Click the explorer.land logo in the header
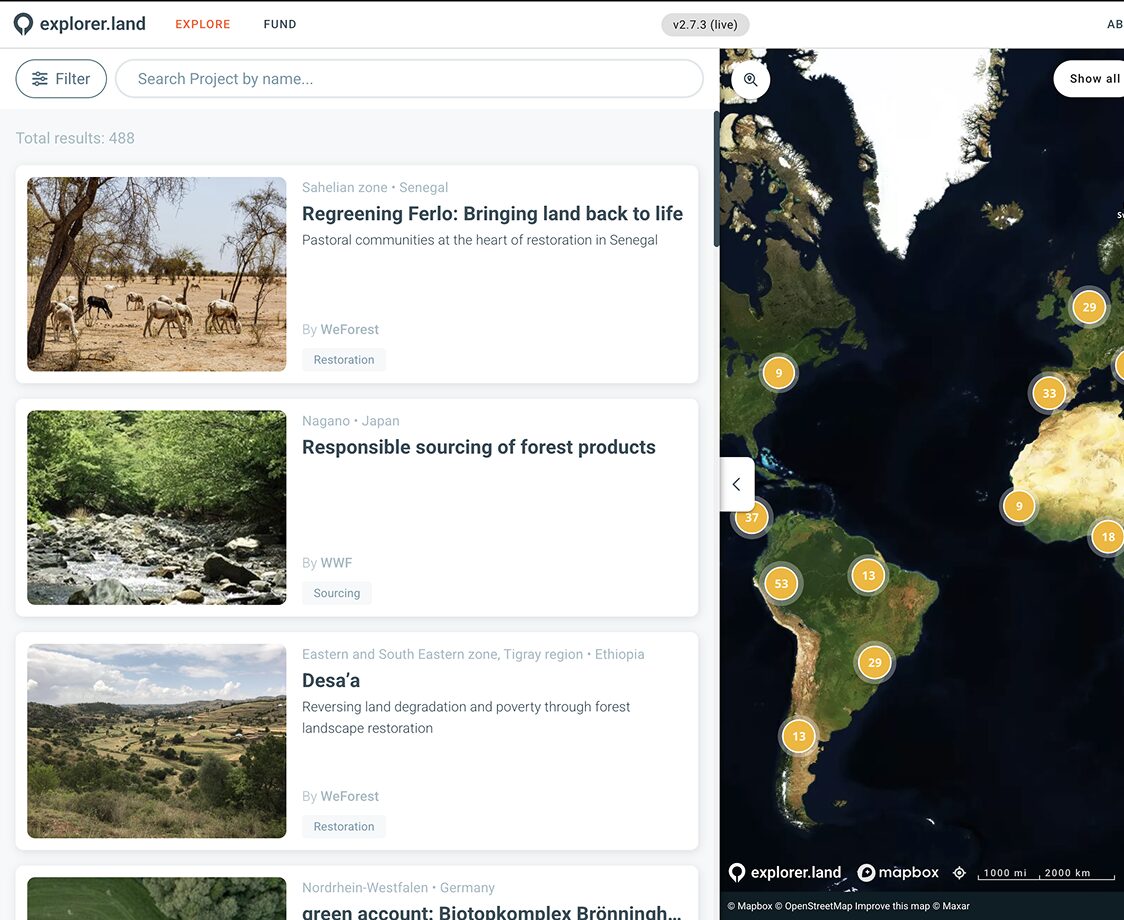This screenshot has width=1124, height=920. (80, 24)
